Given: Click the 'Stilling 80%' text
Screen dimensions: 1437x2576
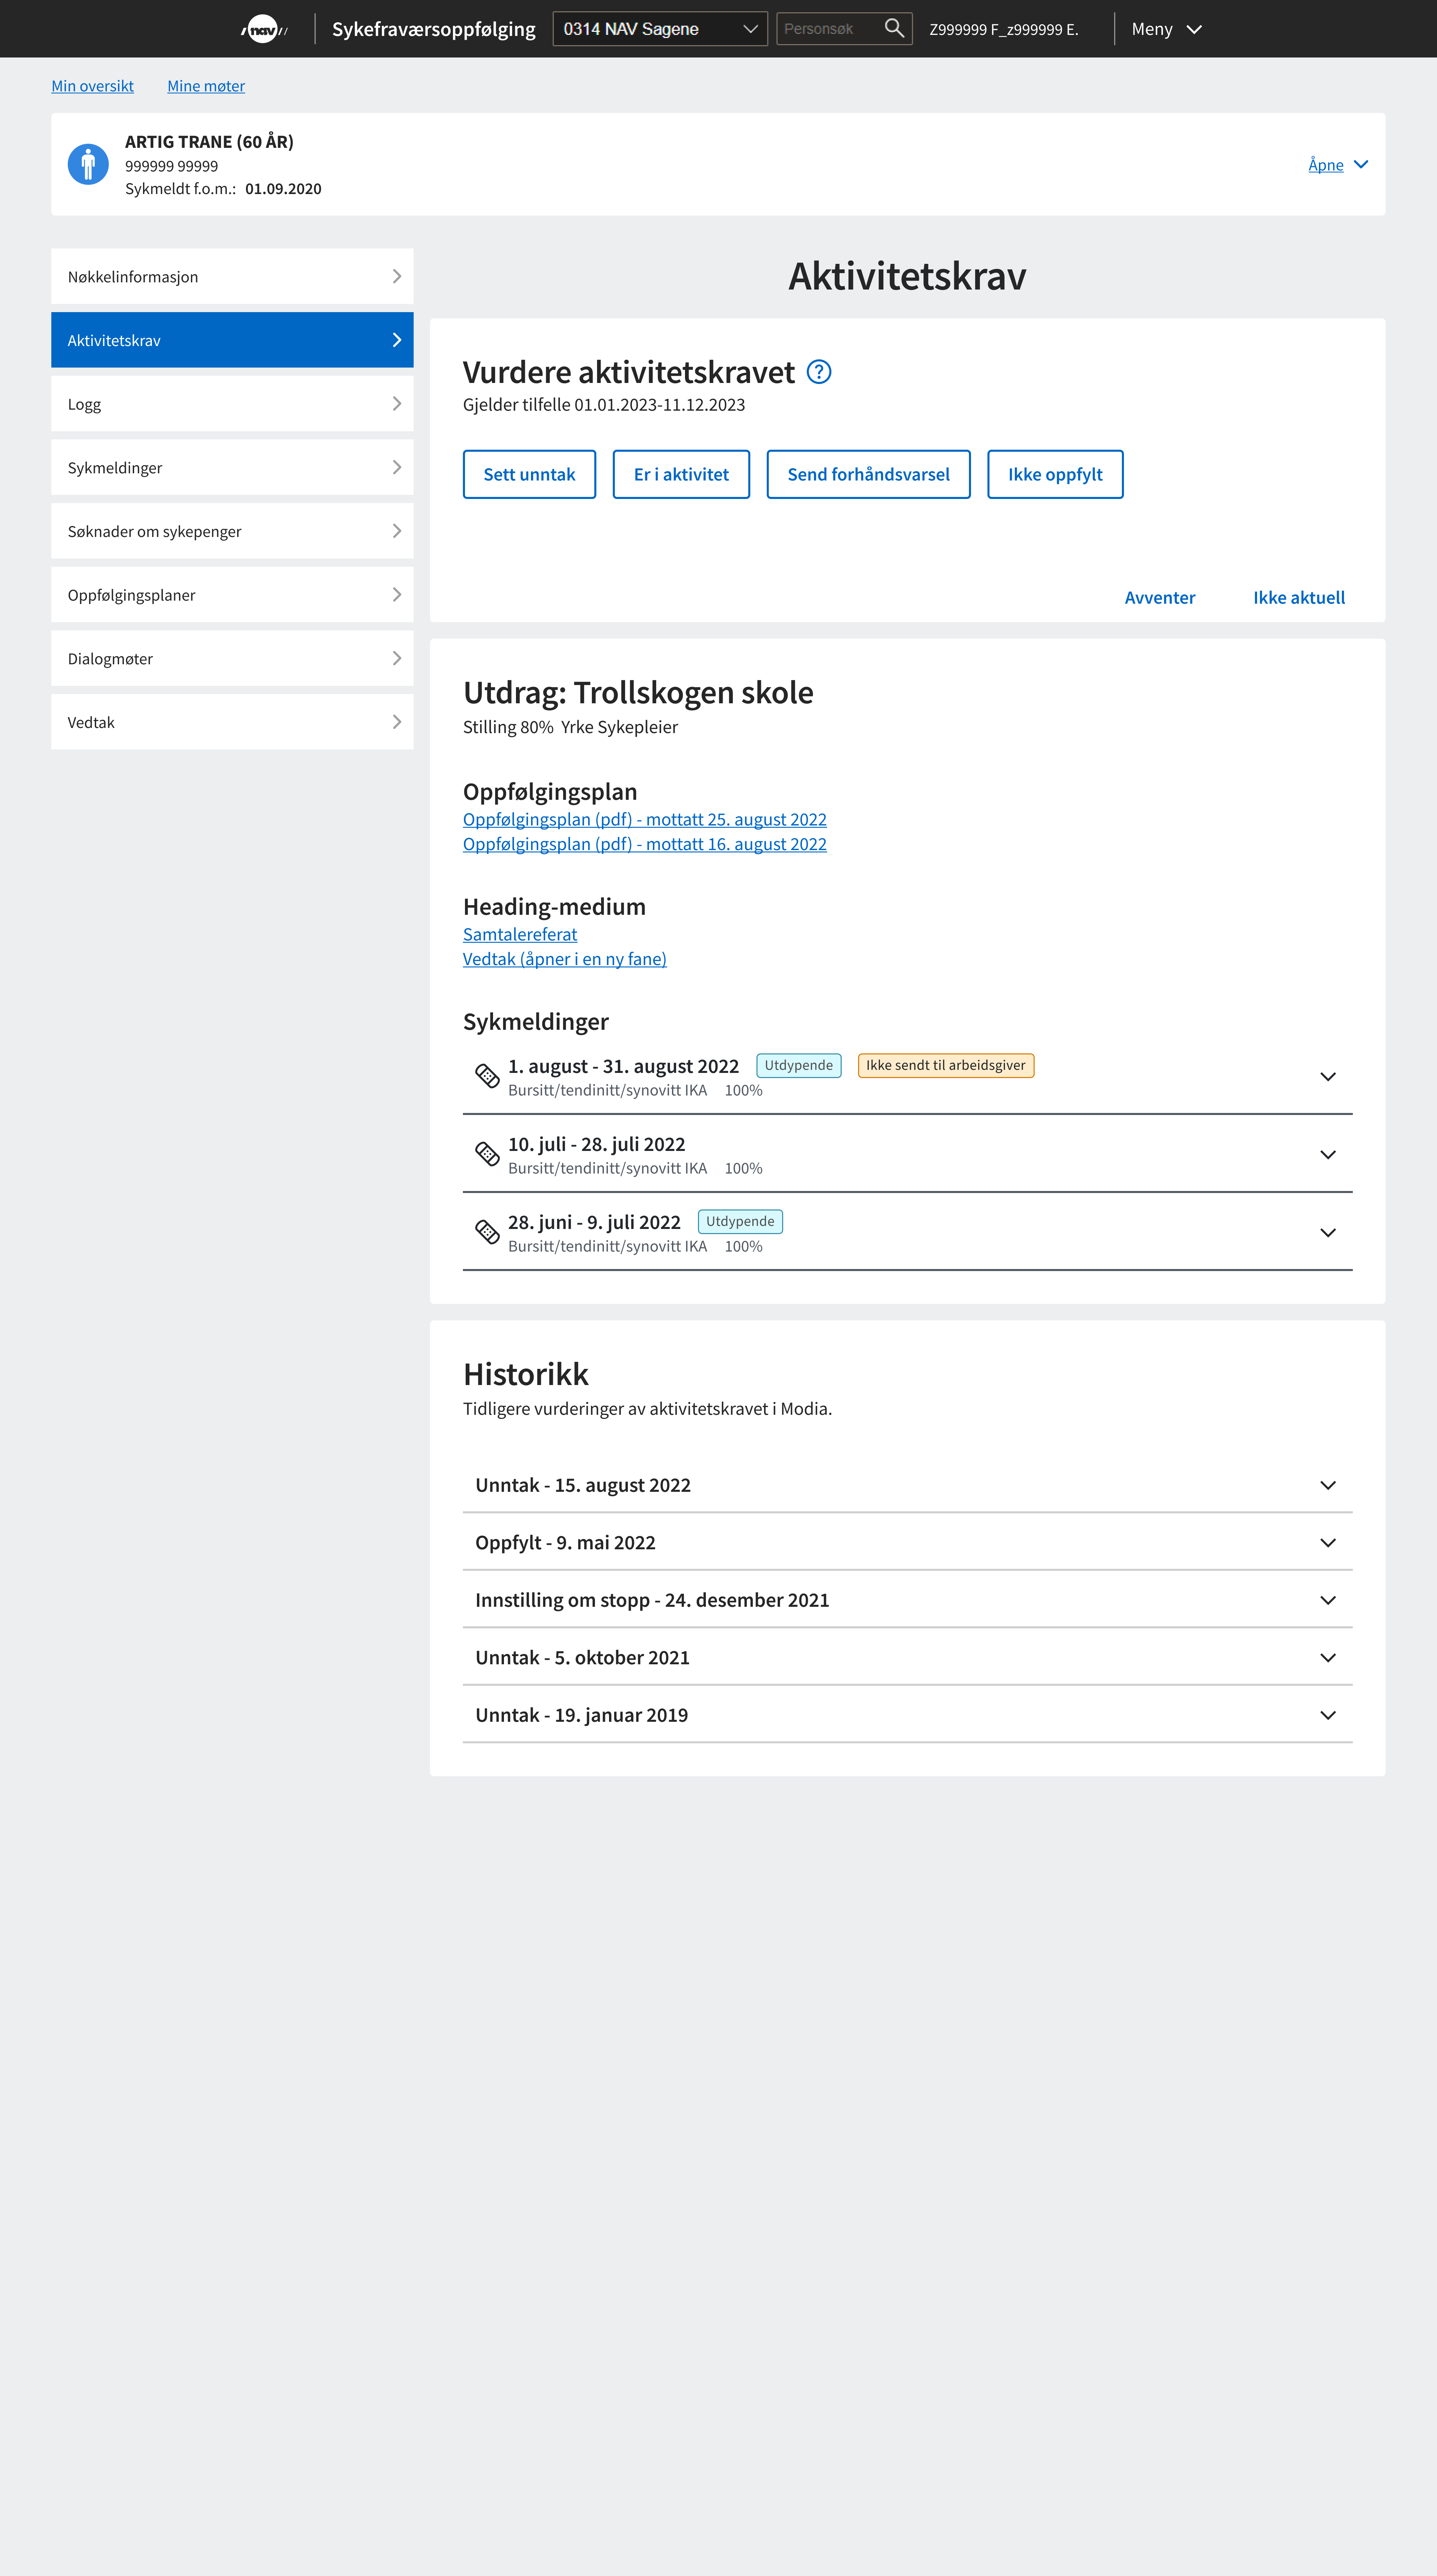Looking at the screenshot, I should coord(508,727).
